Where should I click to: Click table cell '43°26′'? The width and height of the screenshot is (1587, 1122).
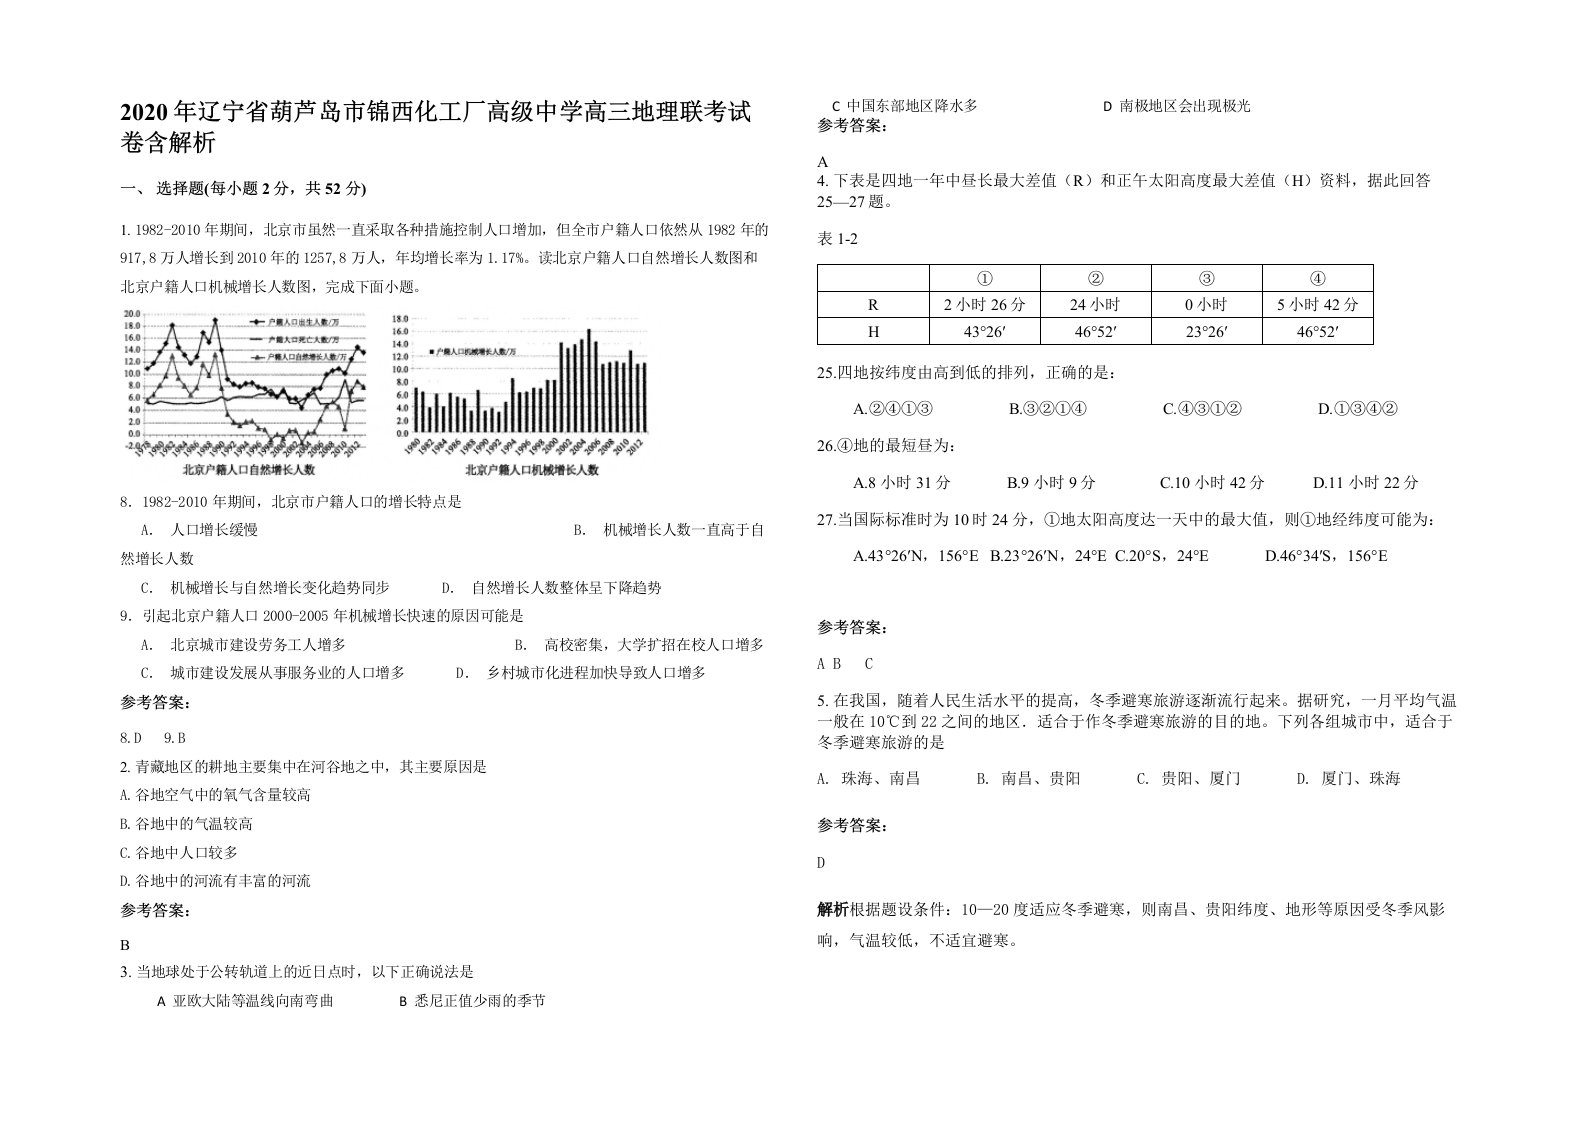(x=984, y=332)
